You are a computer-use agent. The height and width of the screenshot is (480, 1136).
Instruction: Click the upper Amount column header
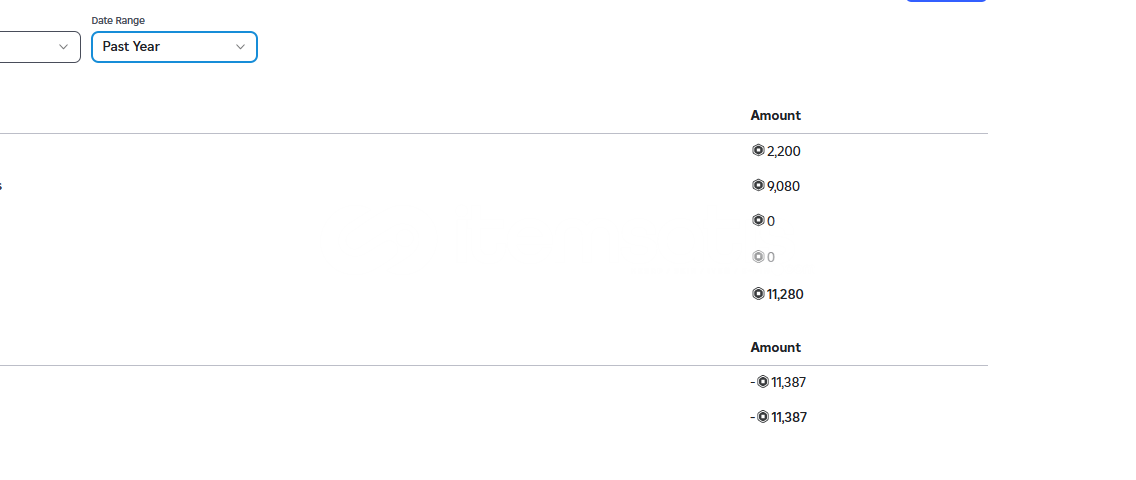775,115
